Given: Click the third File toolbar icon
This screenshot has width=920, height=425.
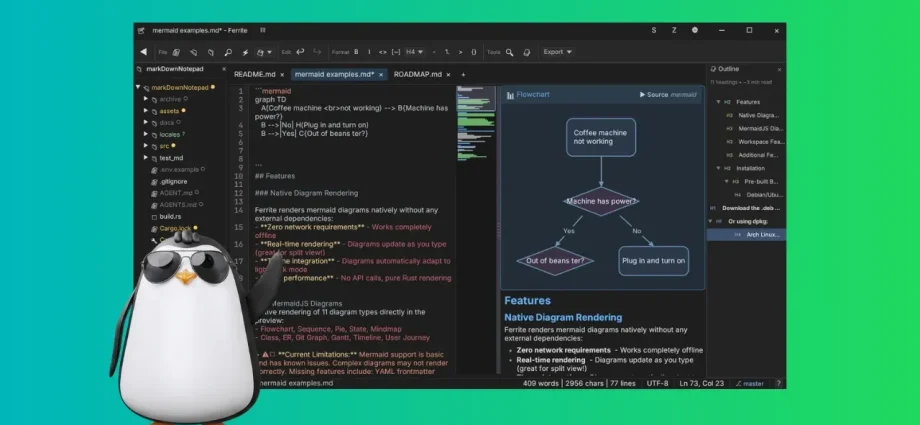Looking at the screenshot, I should pyautogui.click(x=211, y=52).
